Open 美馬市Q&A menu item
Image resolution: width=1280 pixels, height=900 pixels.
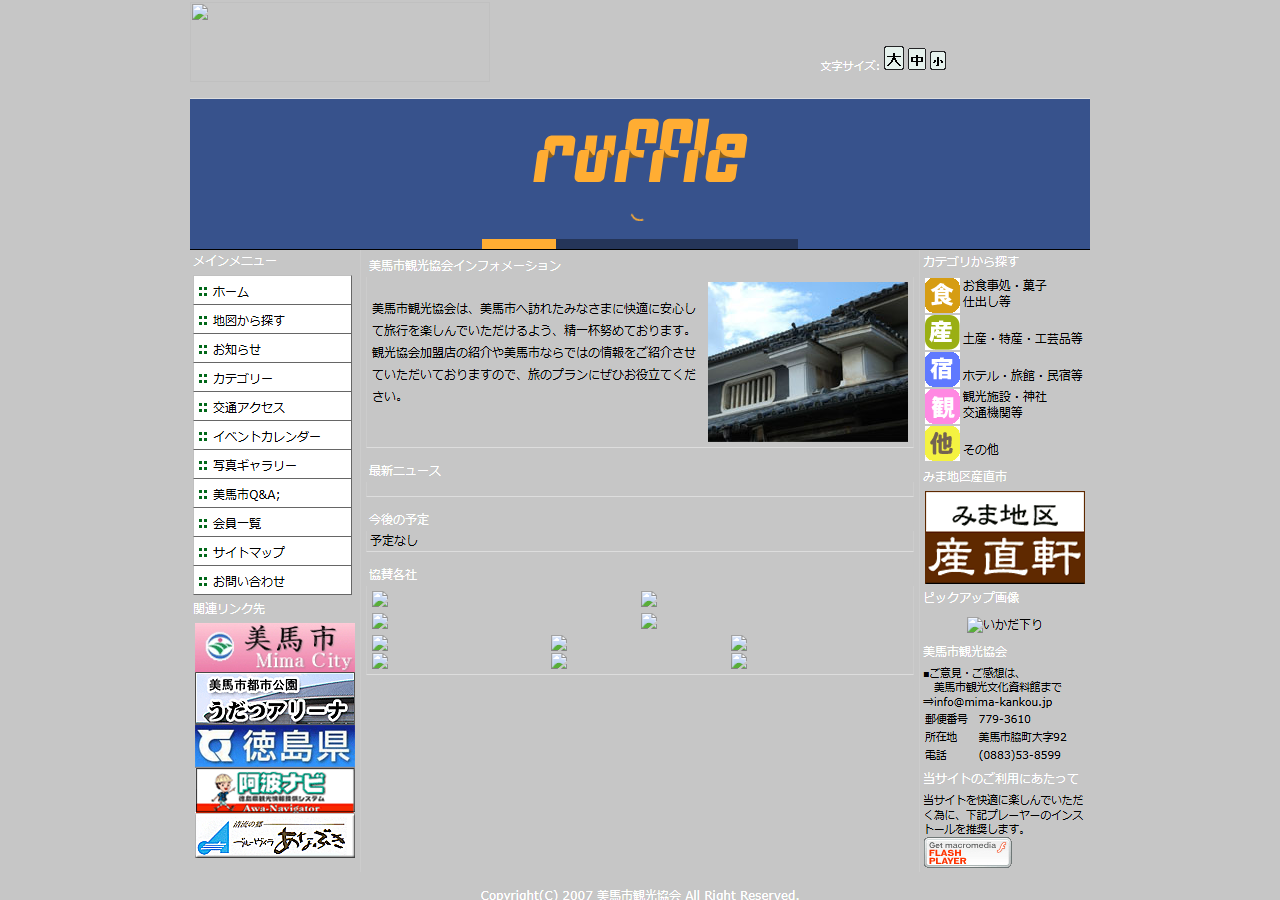point(272,494)
